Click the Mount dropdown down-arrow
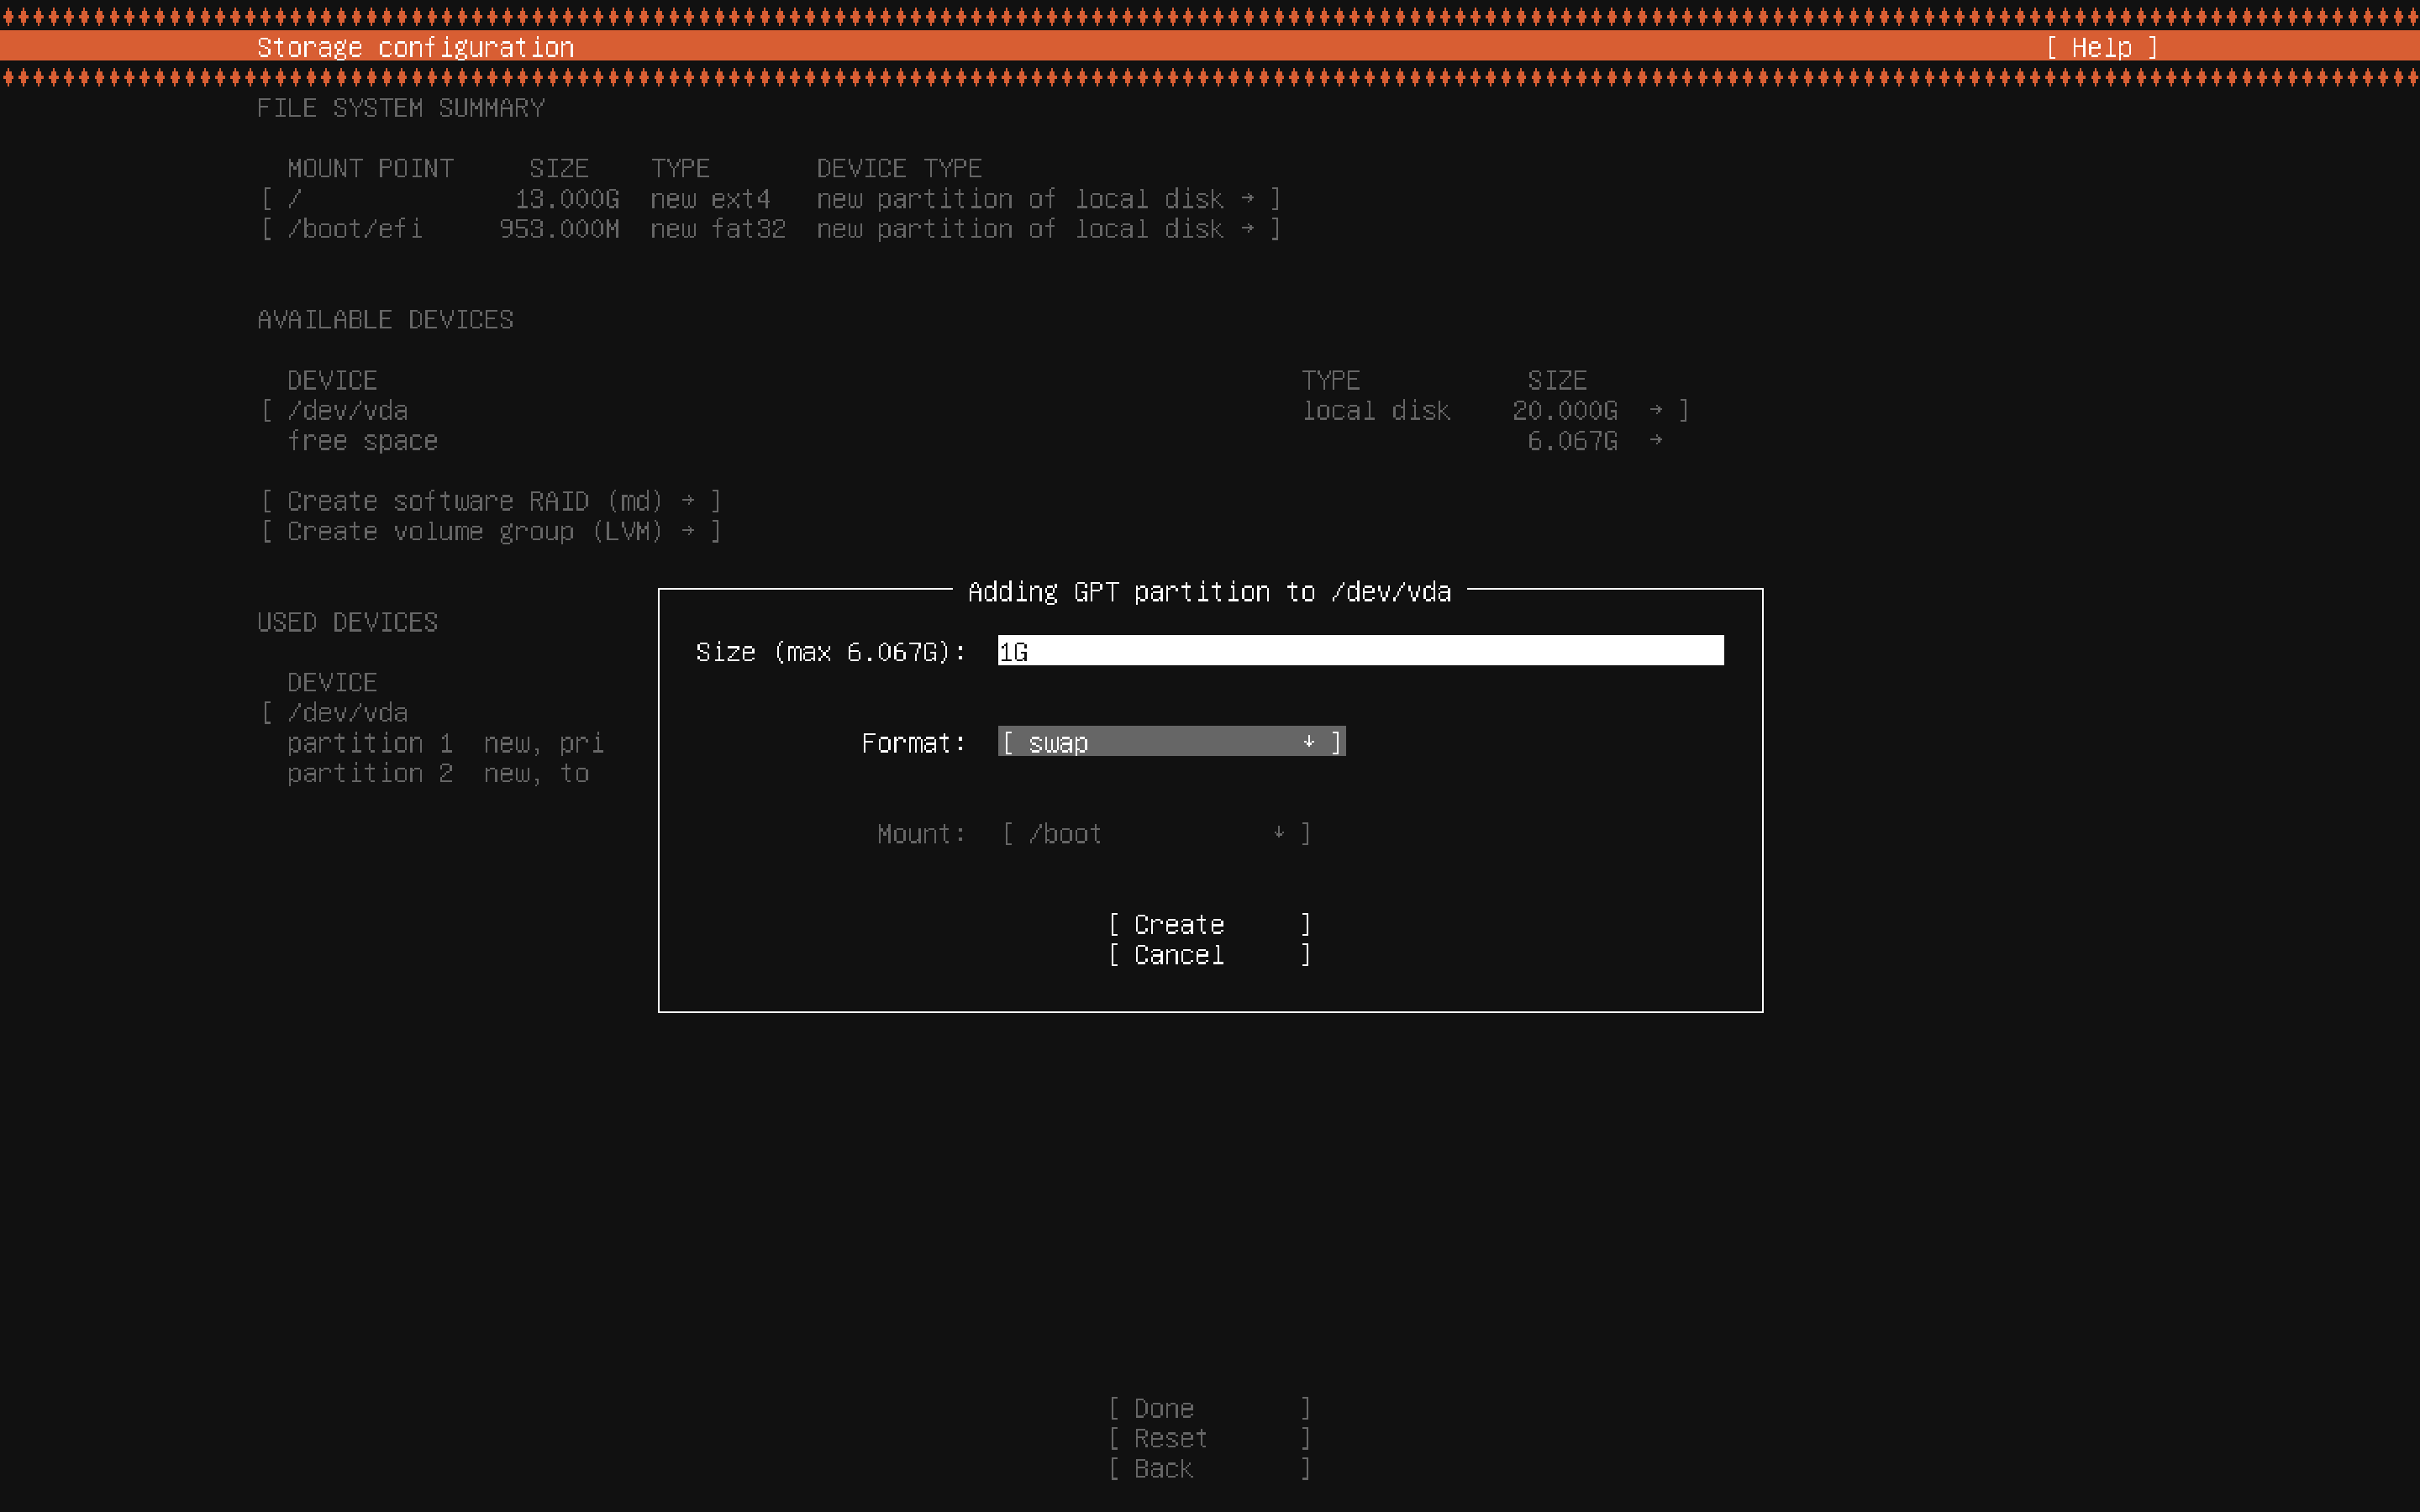Viewport: 2420px width, 1512px height. click(x=1278, y=833)
